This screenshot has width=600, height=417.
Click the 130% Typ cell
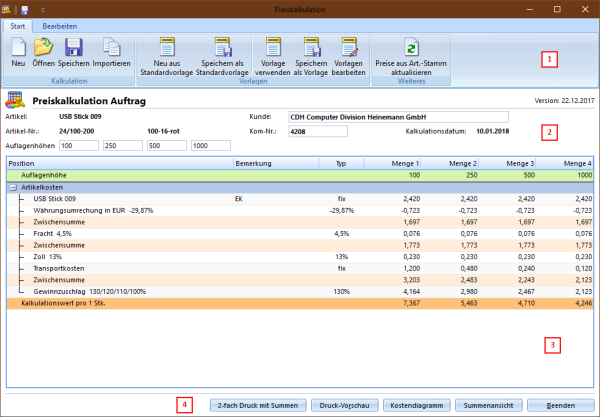341,292
